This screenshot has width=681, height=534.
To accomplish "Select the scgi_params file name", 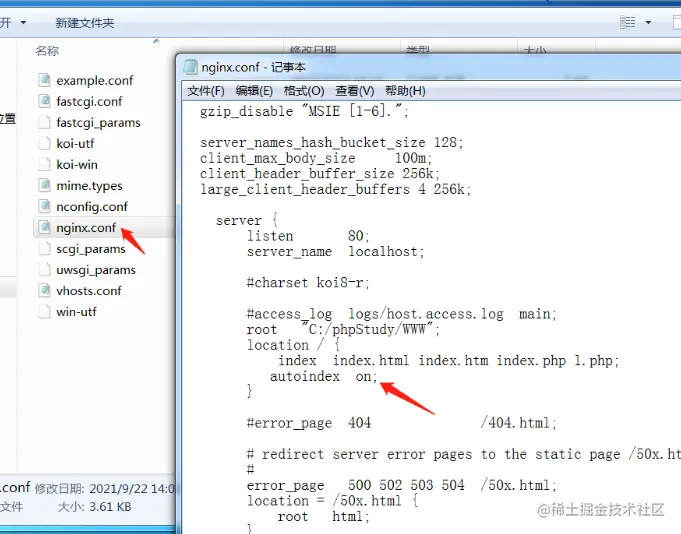I will (91, 249).
